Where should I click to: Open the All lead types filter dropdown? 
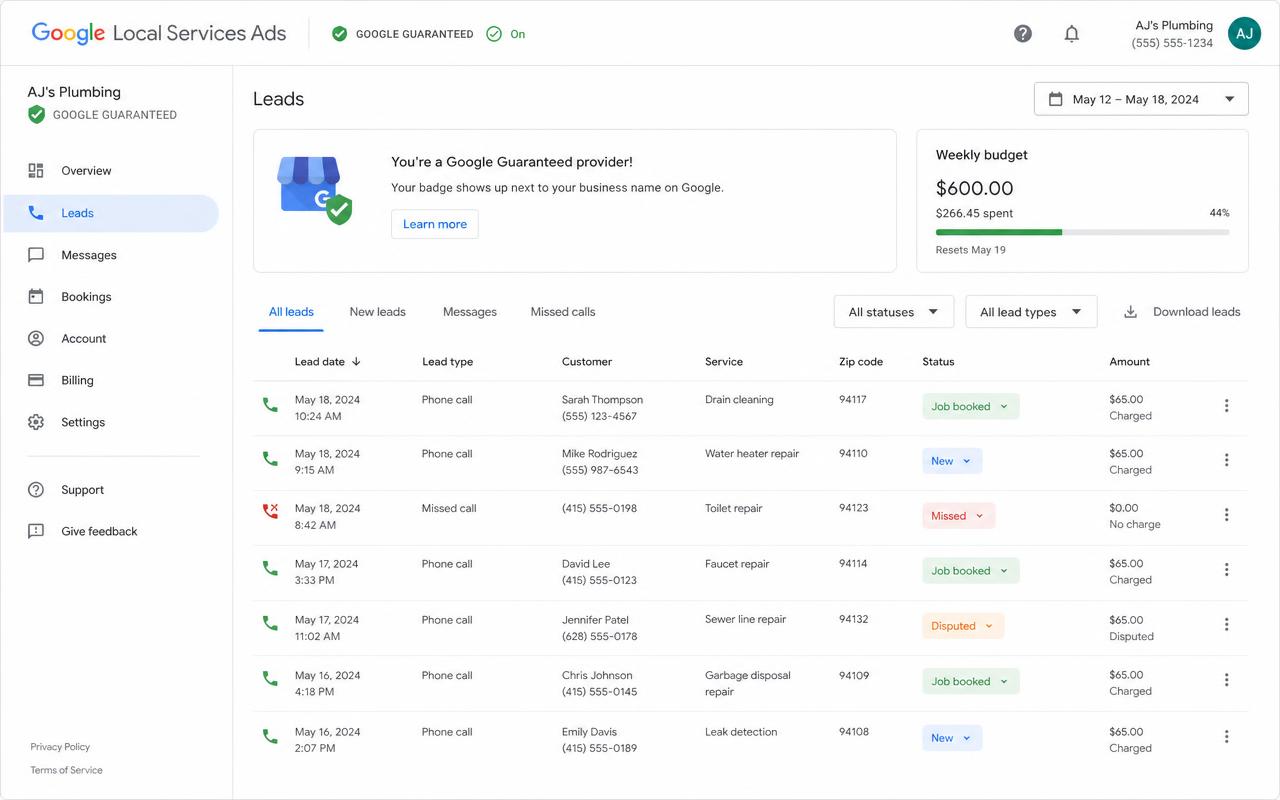[1031, 312]
